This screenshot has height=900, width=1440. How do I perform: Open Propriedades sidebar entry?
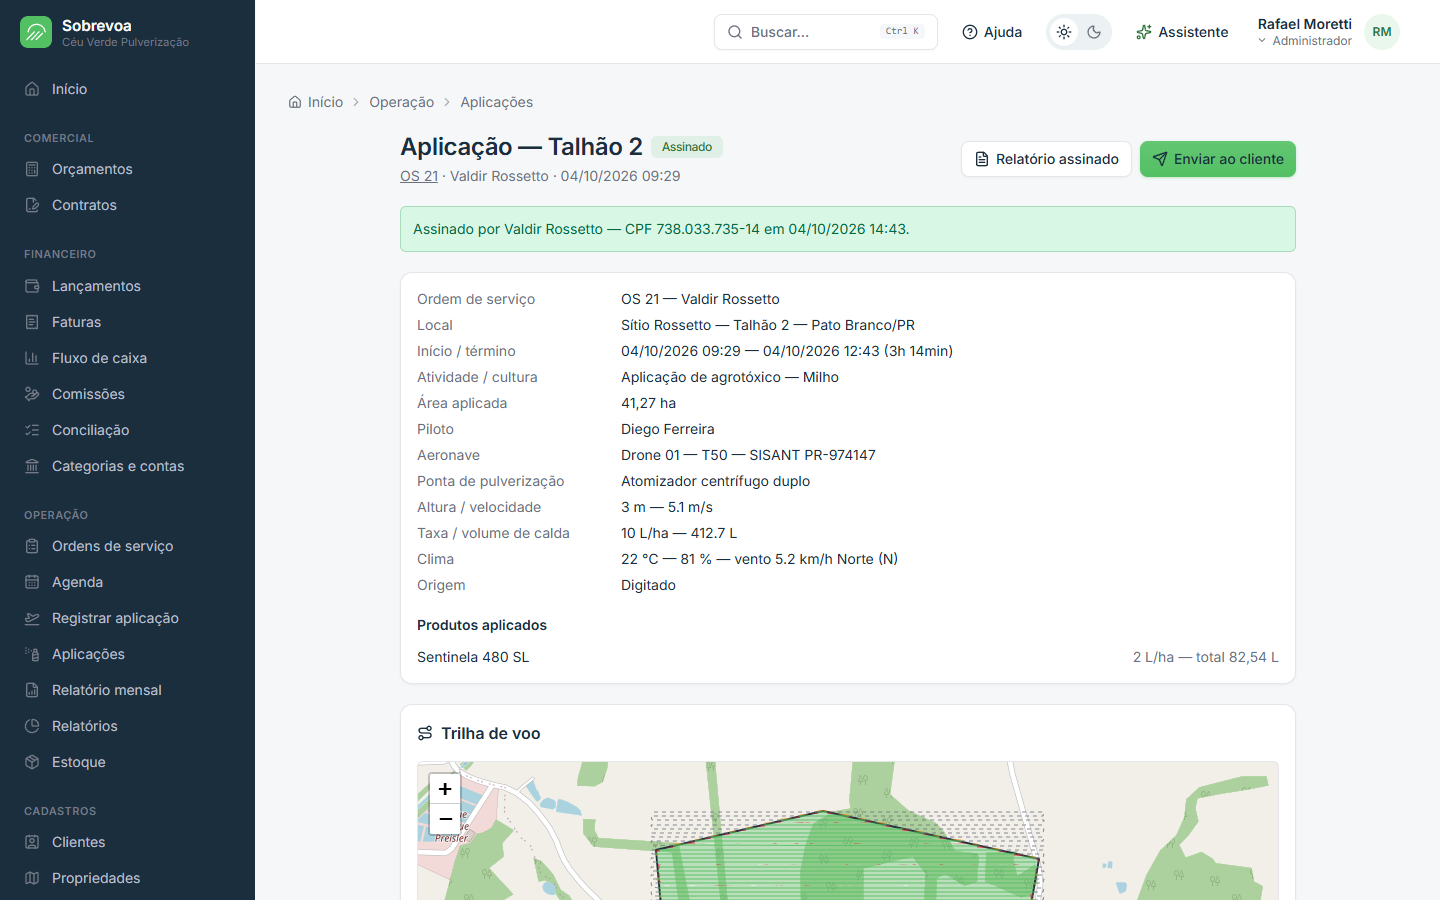[127, 878]
